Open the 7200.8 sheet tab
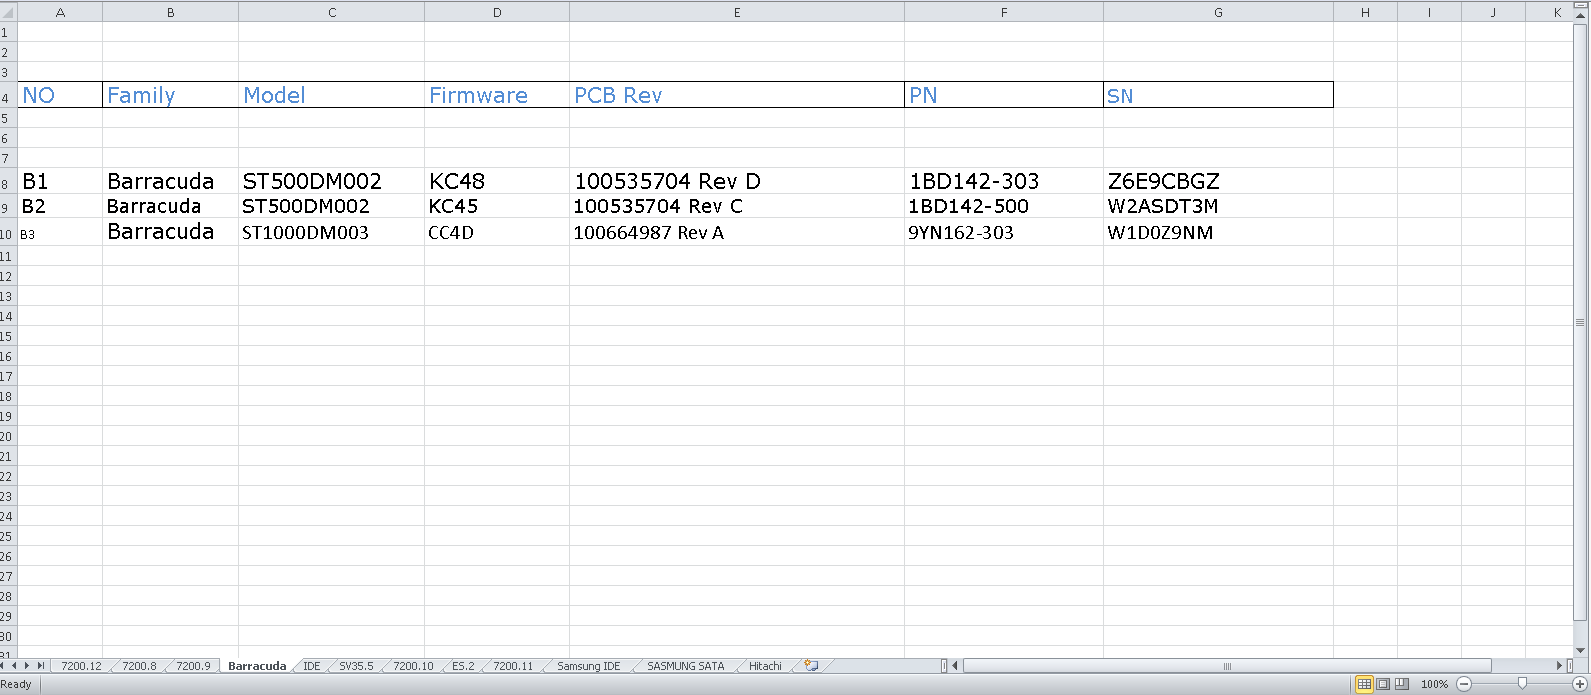 click(139, 666)
